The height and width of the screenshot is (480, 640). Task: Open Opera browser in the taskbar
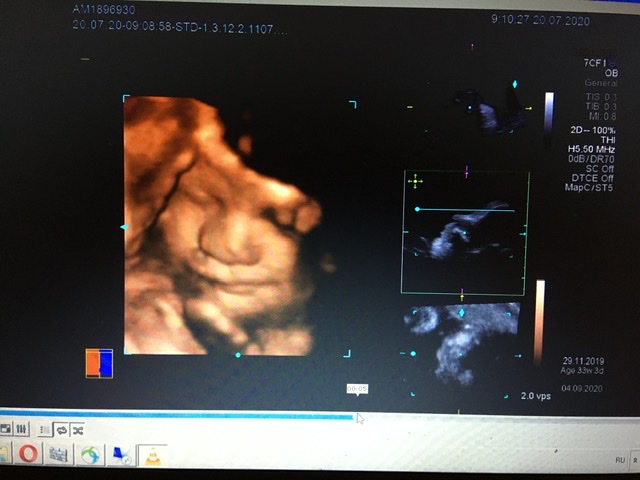pyautogui.click(x=28, y=455)
